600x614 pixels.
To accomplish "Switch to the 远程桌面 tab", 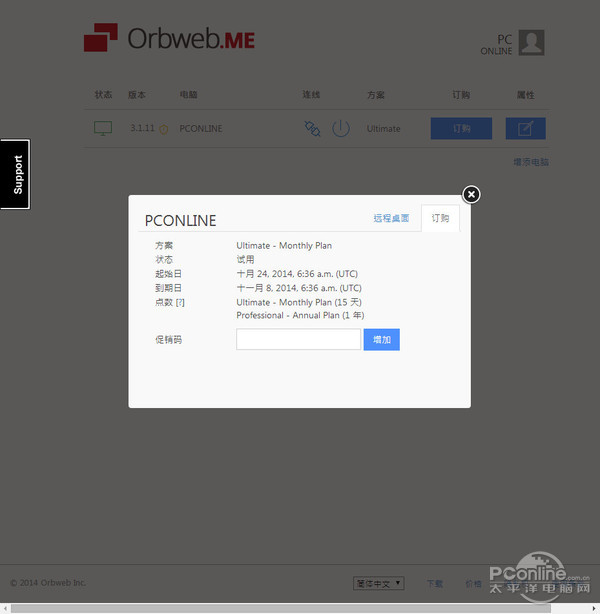I will coord(391,218).
